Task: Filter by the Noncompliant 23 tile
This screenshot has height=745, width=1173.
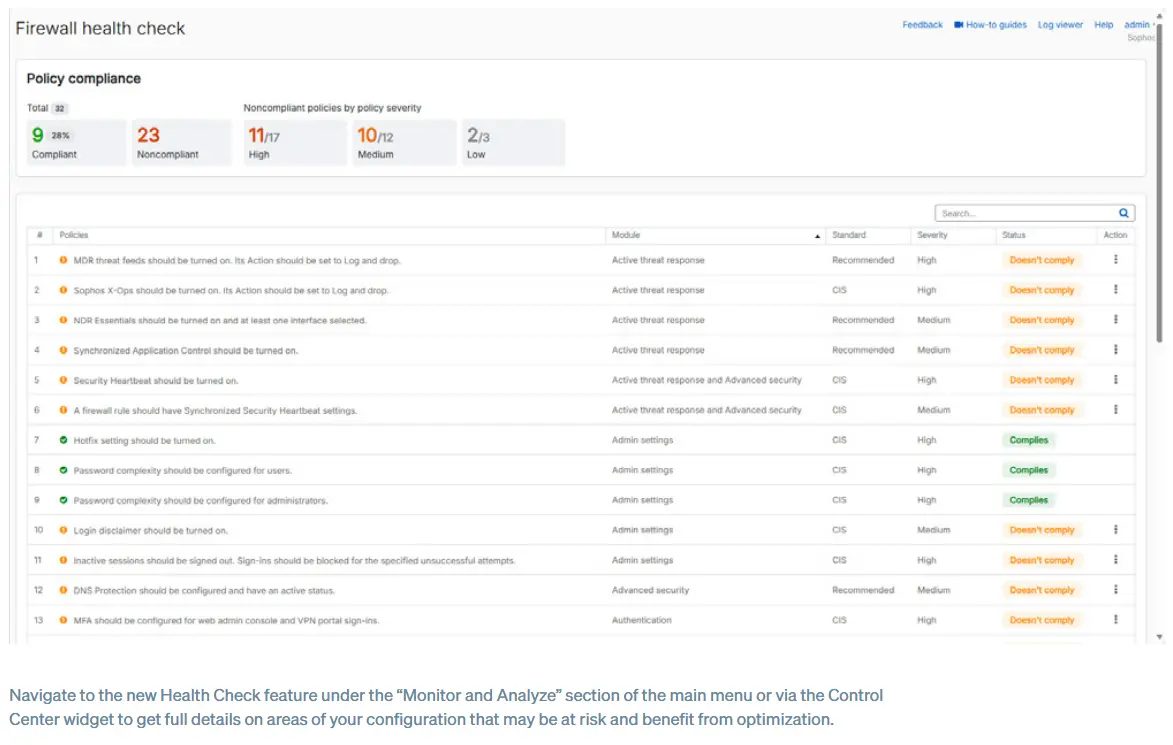Action: (x=181, y=142)
